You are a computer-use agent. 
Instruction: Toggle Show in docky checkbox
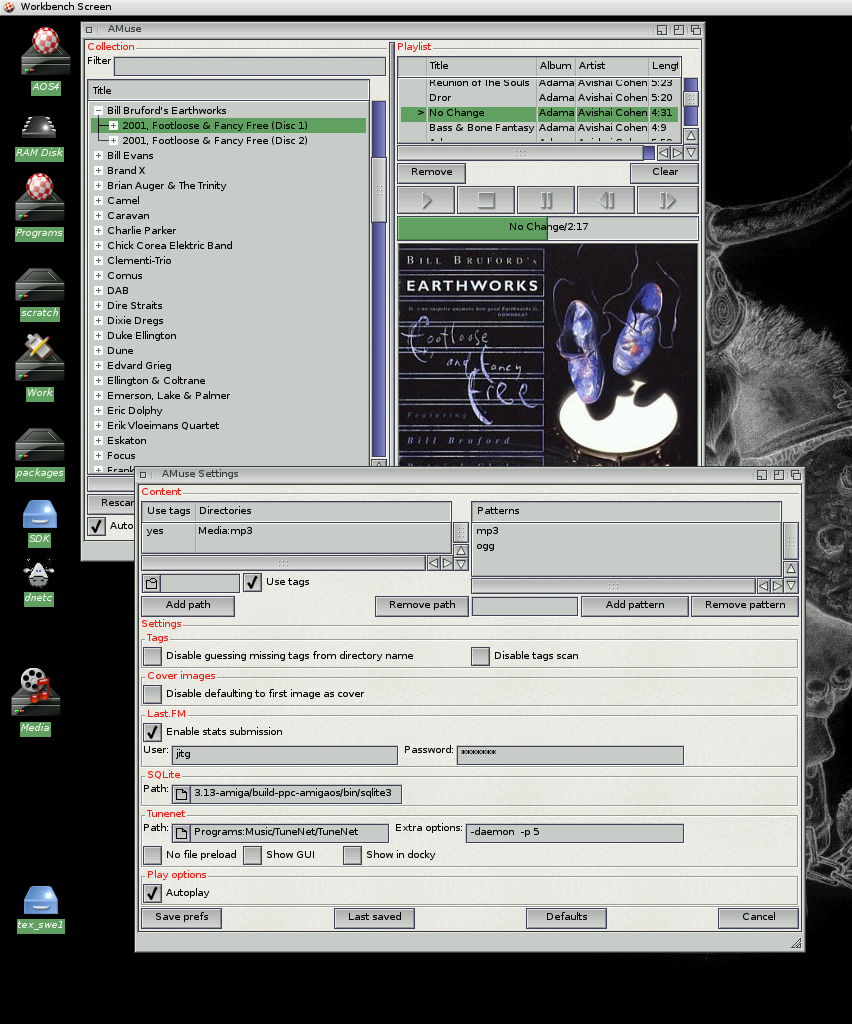(x=353, y=855)
